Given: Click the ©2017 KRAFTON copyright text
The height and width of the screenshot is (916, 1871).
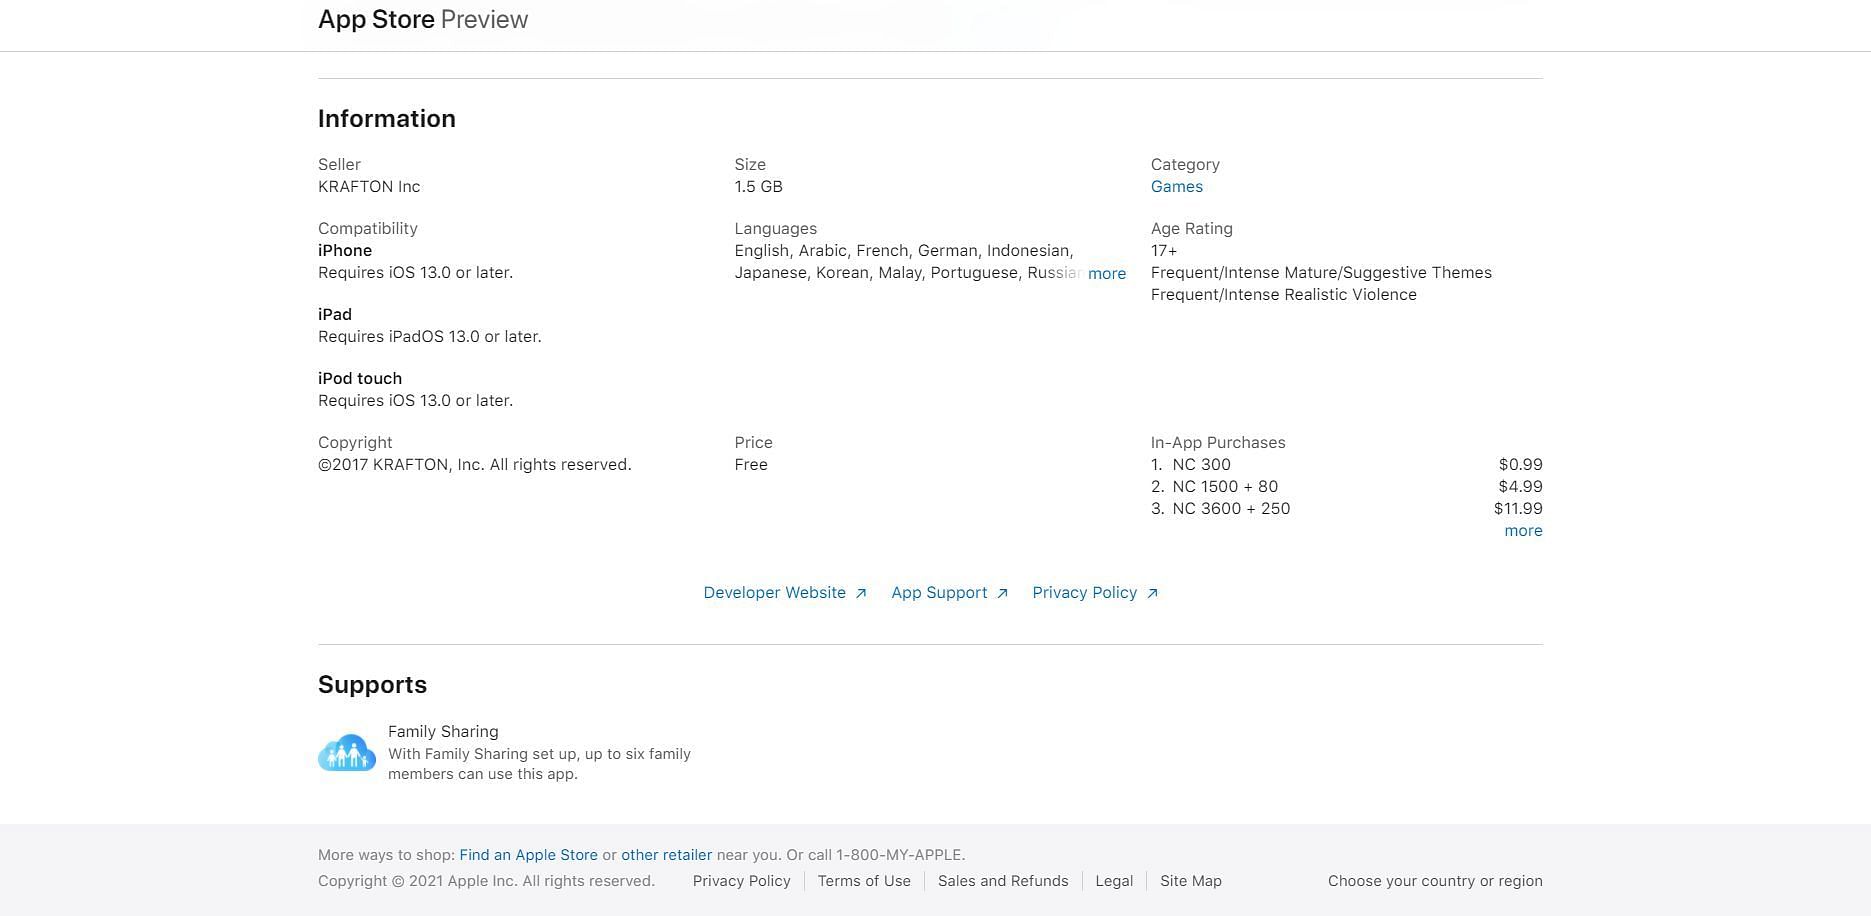Looking at the screenshot, I should click(x=475, y=465).
